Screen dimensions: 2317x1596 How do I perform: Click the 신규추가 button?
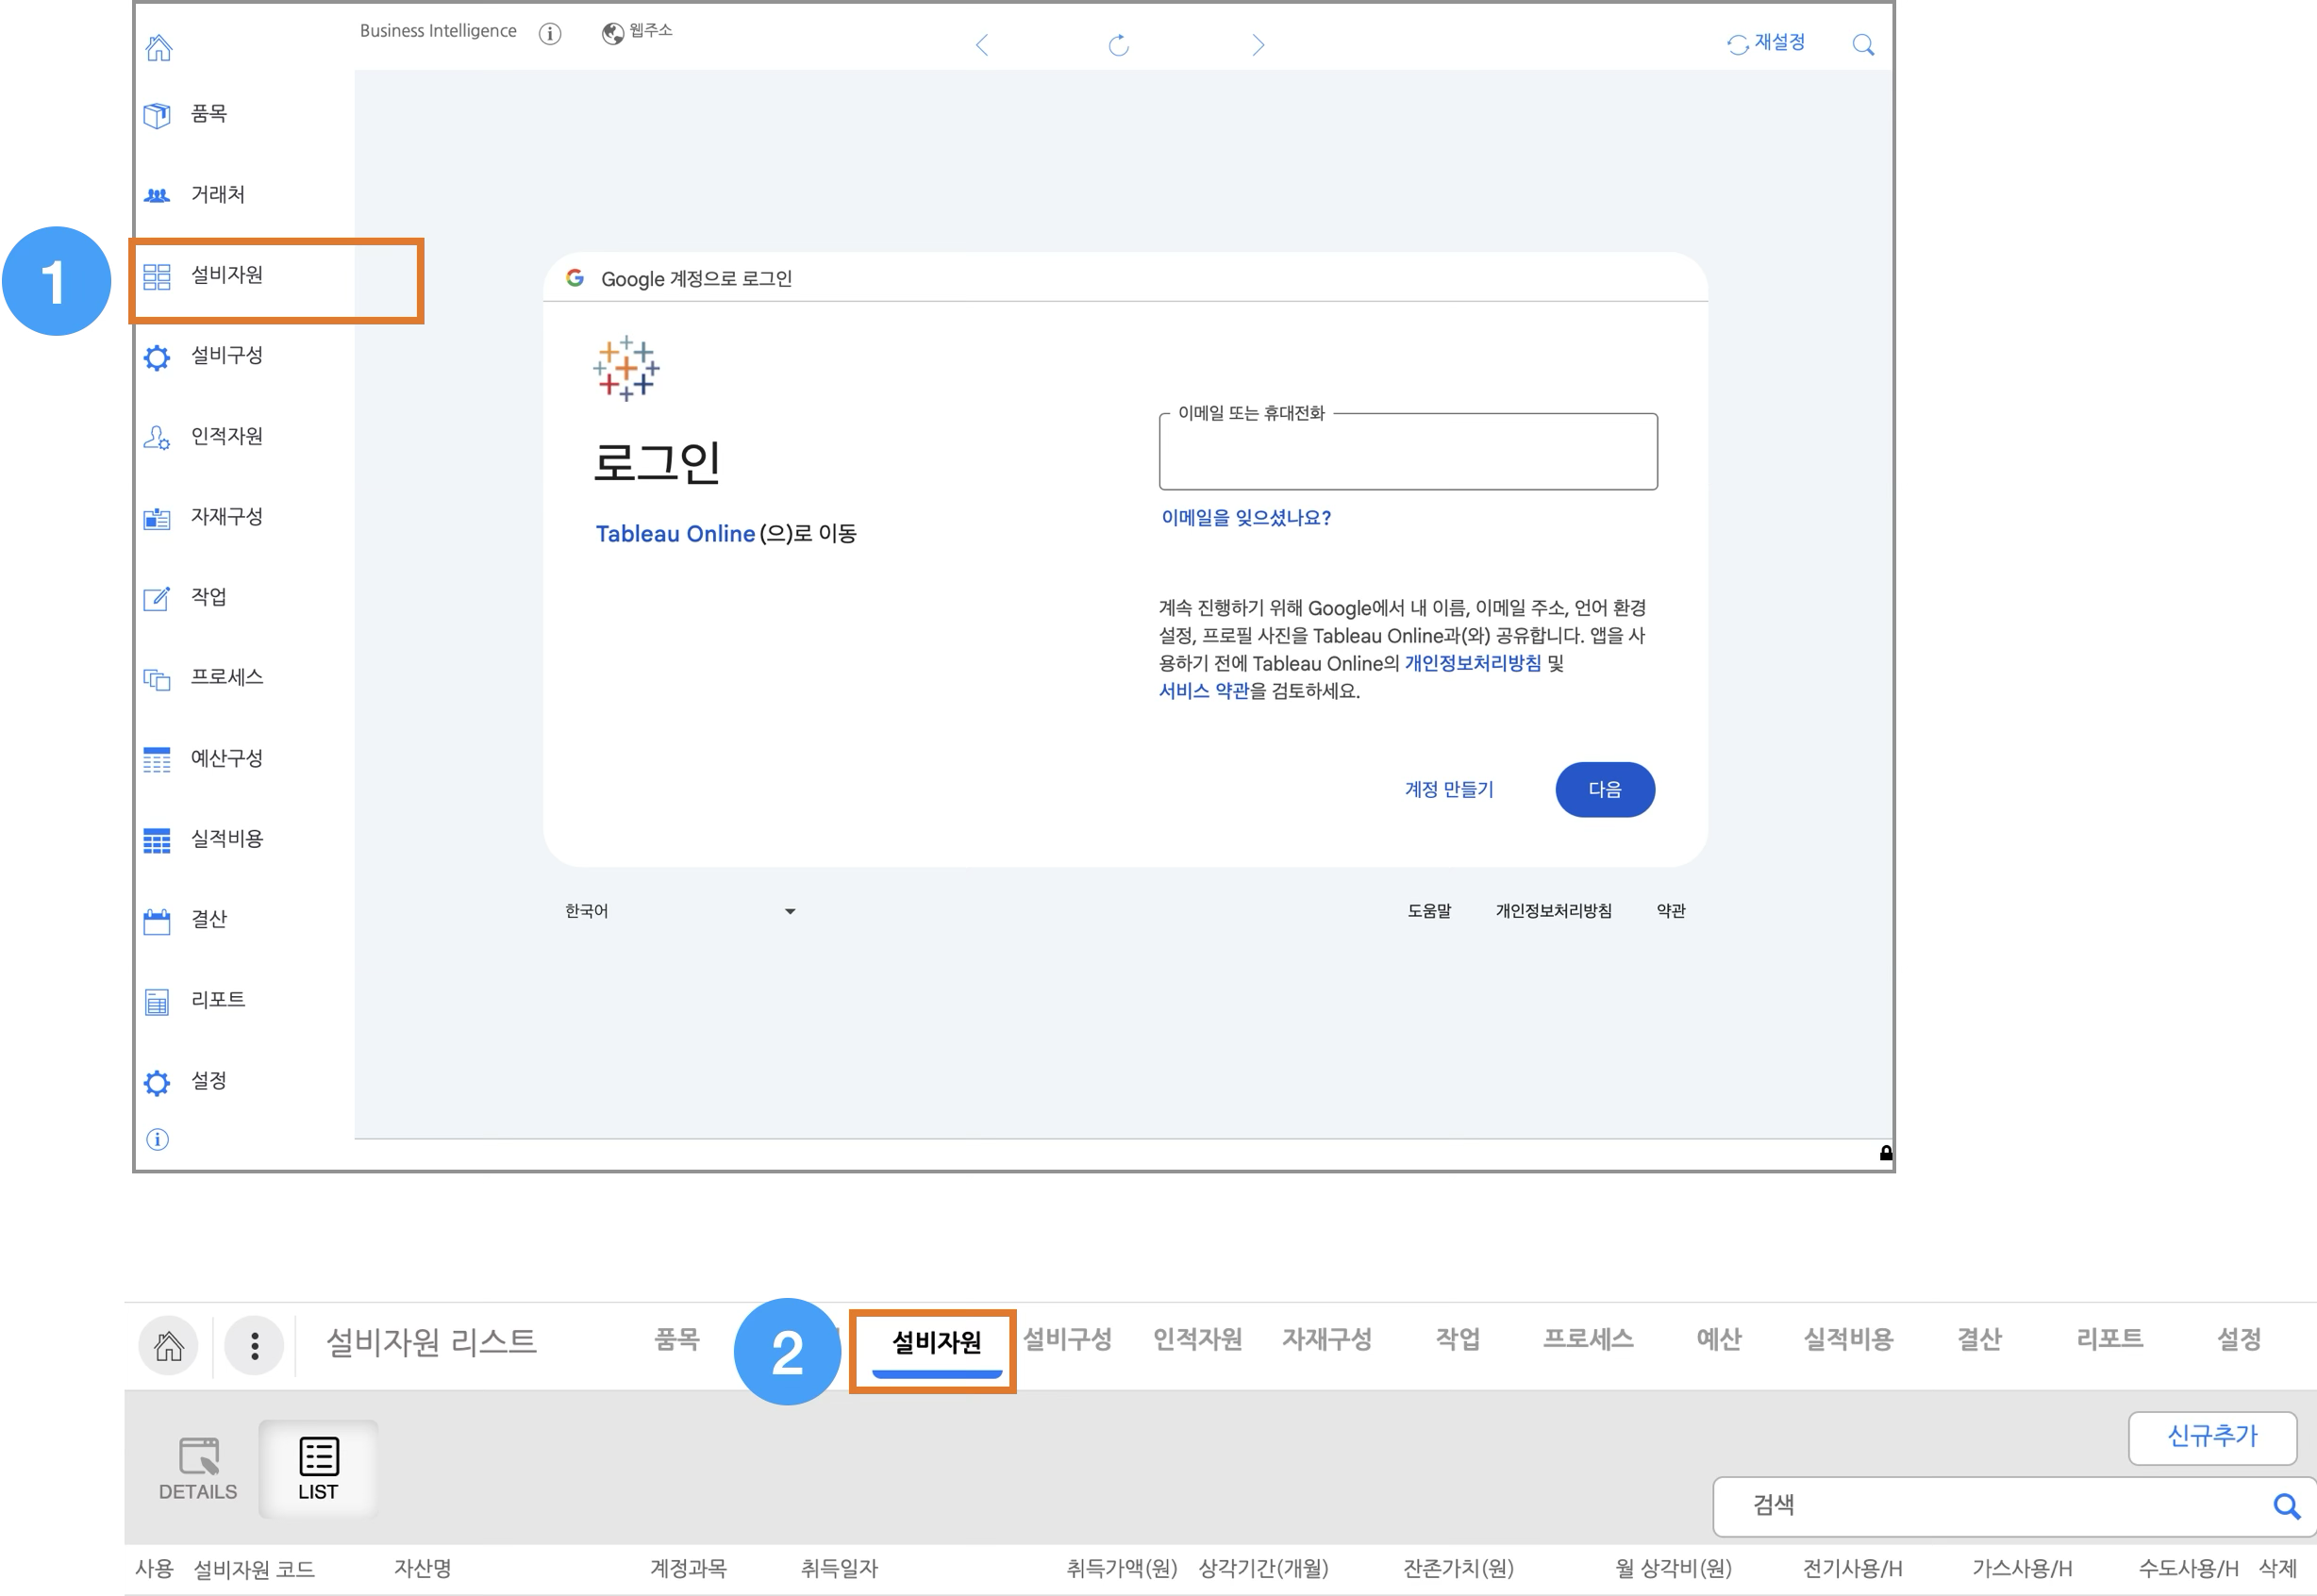pyautogui.click(x=2211, y=1437)
